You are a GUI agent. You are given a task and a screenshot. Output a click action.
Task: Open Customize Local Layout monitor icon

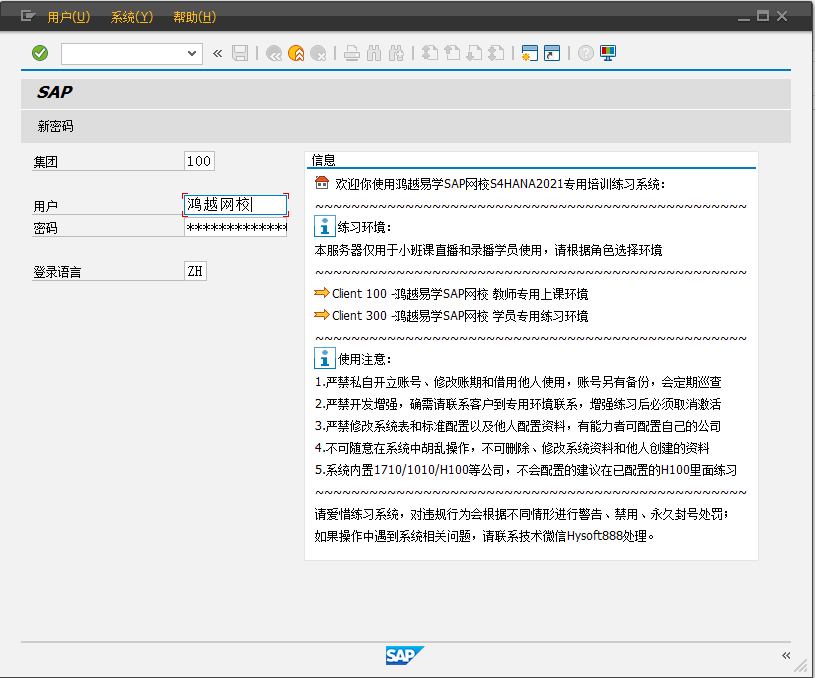(608, 53)
